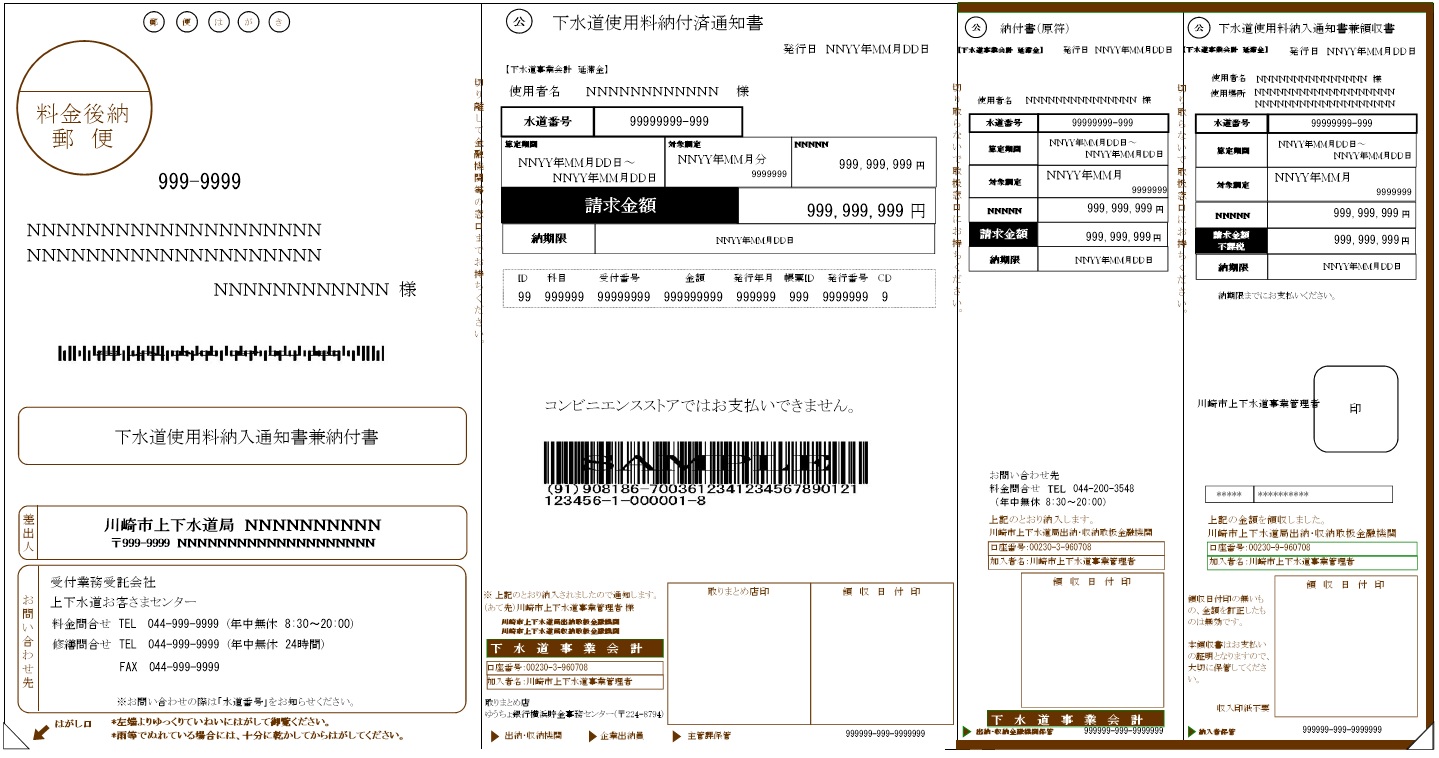Click the 科目 value 999999 in the ID row
Image resolution: width=1439 pixels, height=758 pixels.
[x=565, y=297]
